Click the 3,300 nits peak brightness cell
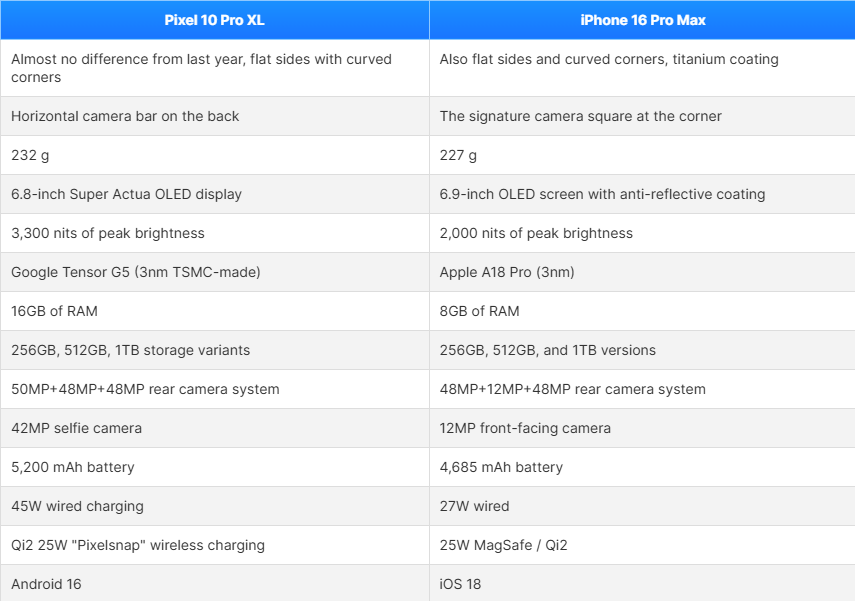 pyautogui.click(x=215, y=233)
